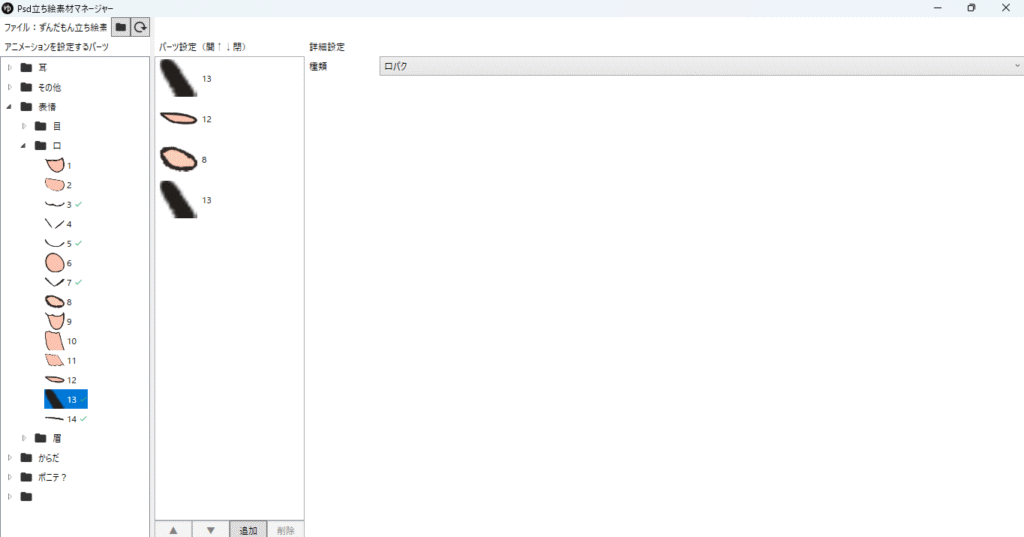The image size is (1024, 537).
Task: Expand the 目 folder
Action: coord(24,126)
